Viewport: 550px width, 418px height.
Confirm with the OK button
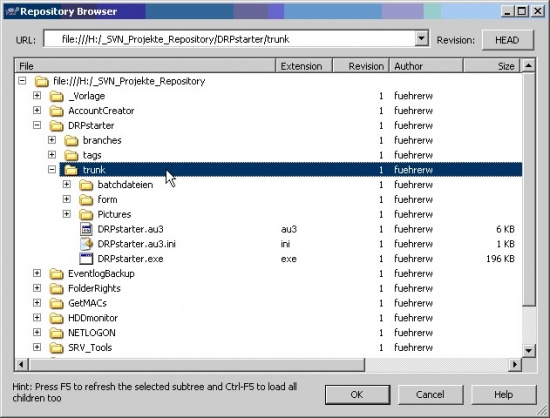coord(357,395)
